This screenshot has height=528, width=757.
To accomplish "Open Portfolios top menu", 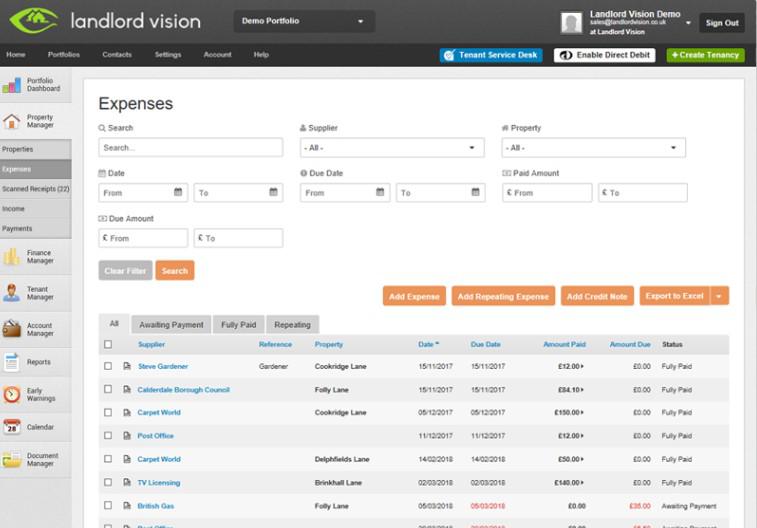I will pos(64,55).
